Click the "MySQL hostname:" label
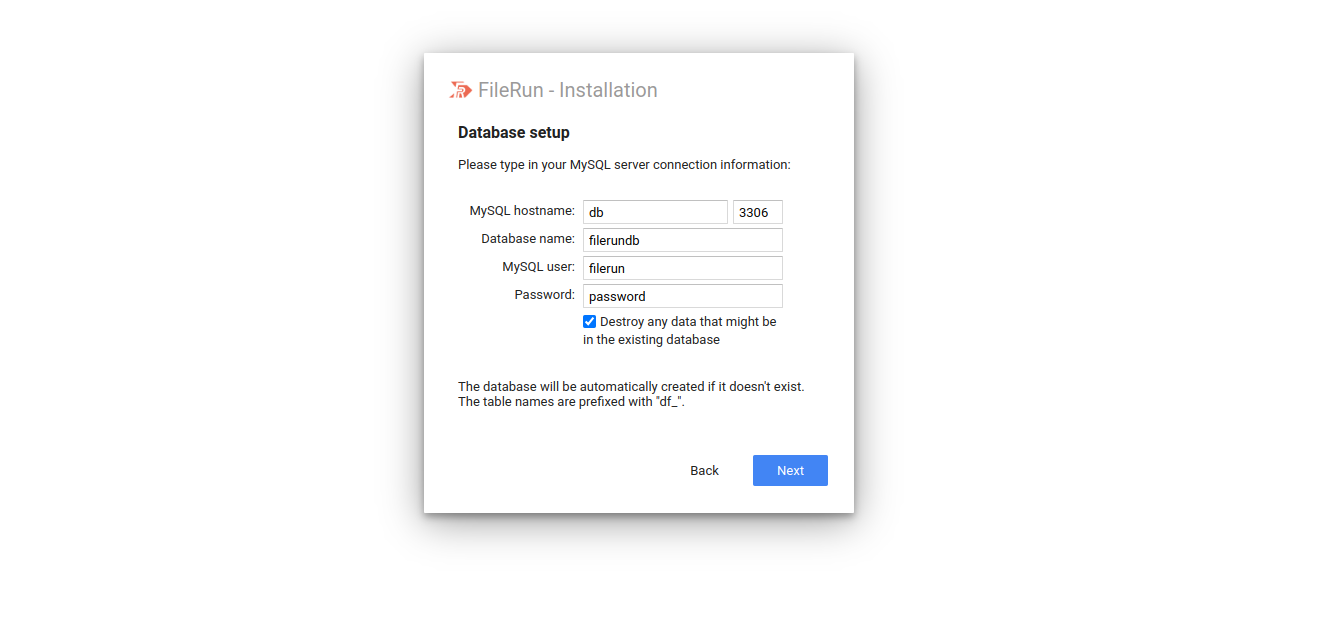 coord(522,211)
